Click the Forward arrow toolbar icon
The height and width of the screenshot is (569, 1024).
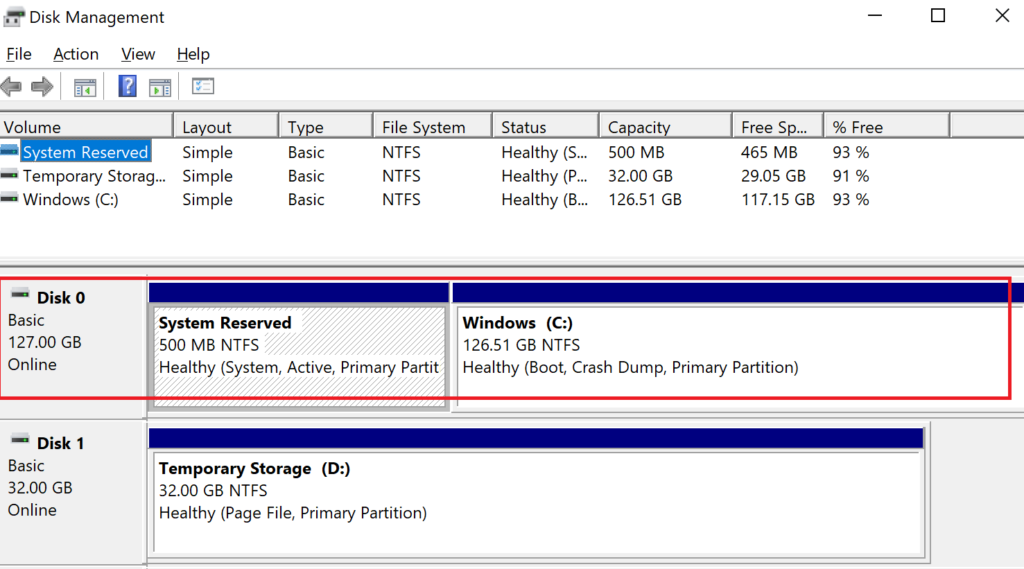point(42,86)
